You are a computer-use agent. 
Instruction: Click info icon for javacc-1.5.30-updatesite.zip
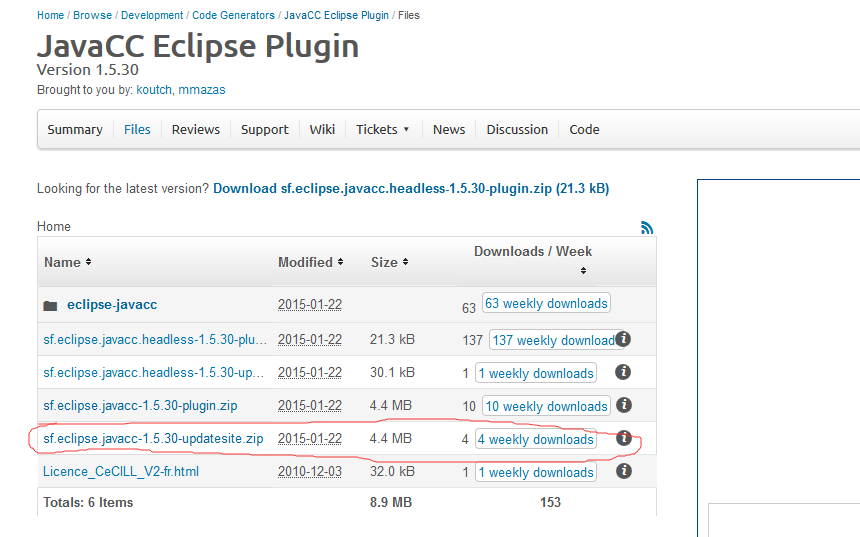(x=624, y=438)
